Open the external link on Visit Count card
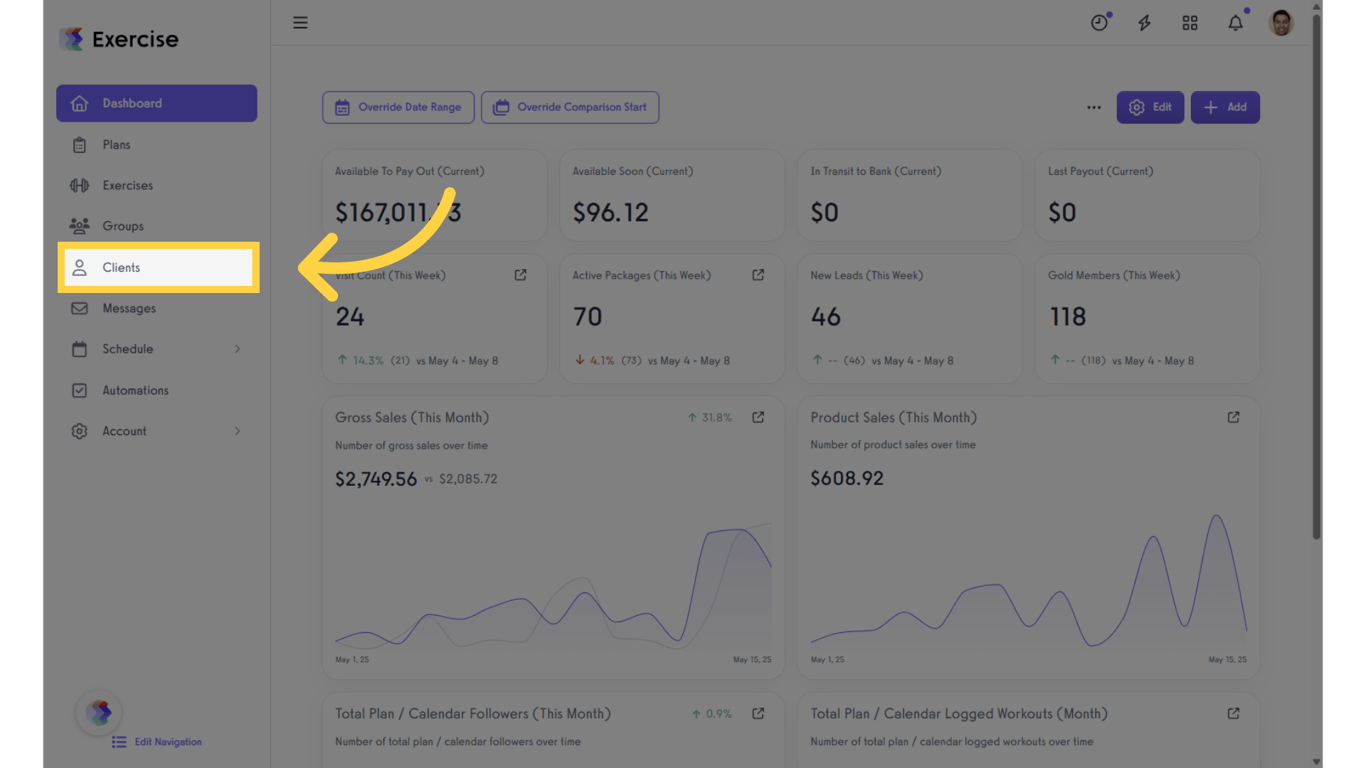 click(x=520, y=274)
